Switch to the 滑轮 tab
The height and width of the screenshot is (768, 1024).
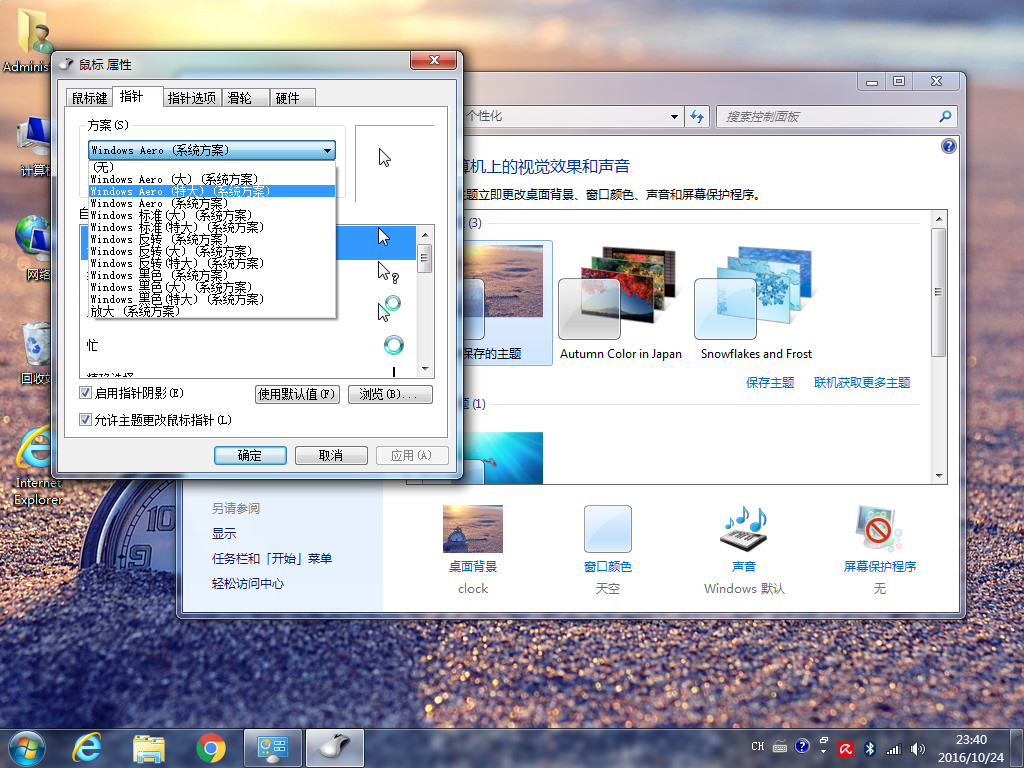pos(245,98)
